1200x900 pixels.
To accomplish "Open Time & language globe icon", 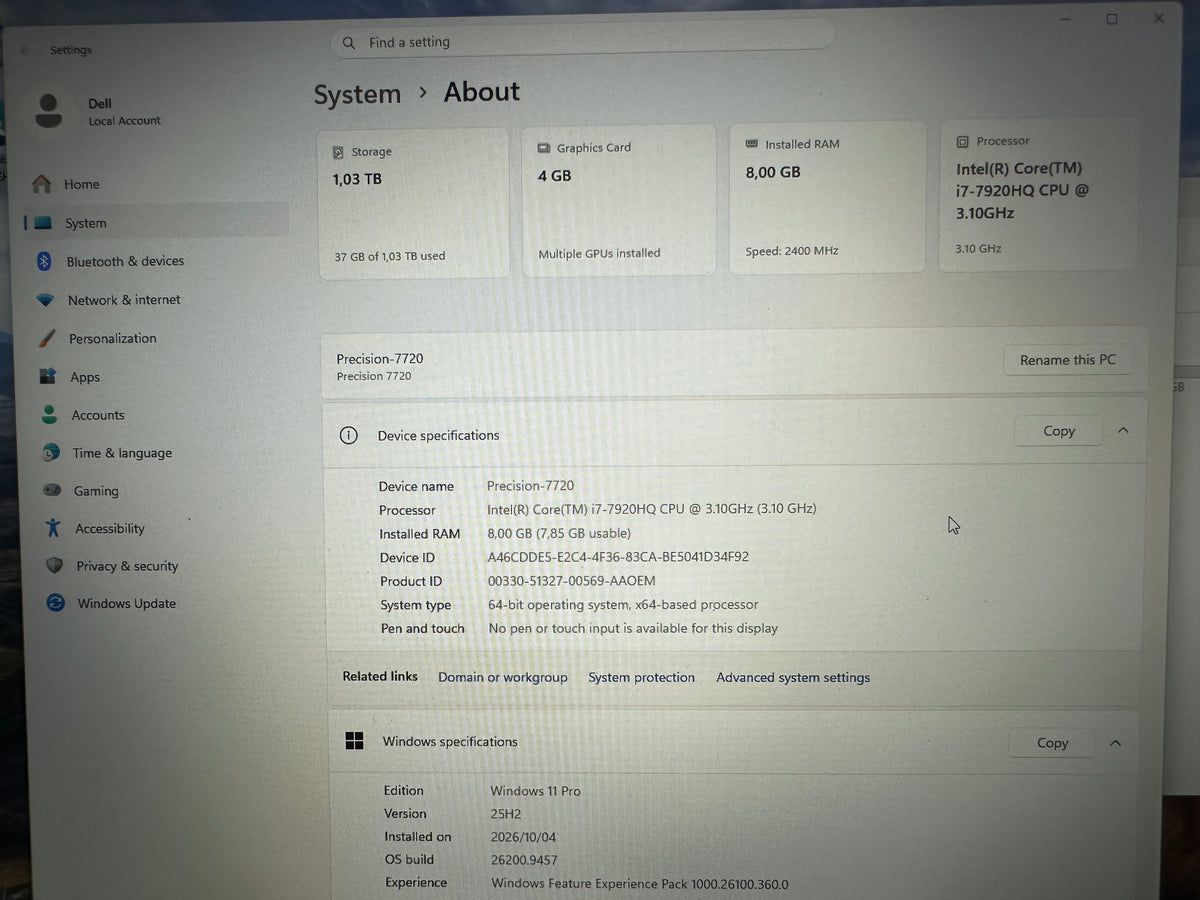I will [x=50, y=453].
